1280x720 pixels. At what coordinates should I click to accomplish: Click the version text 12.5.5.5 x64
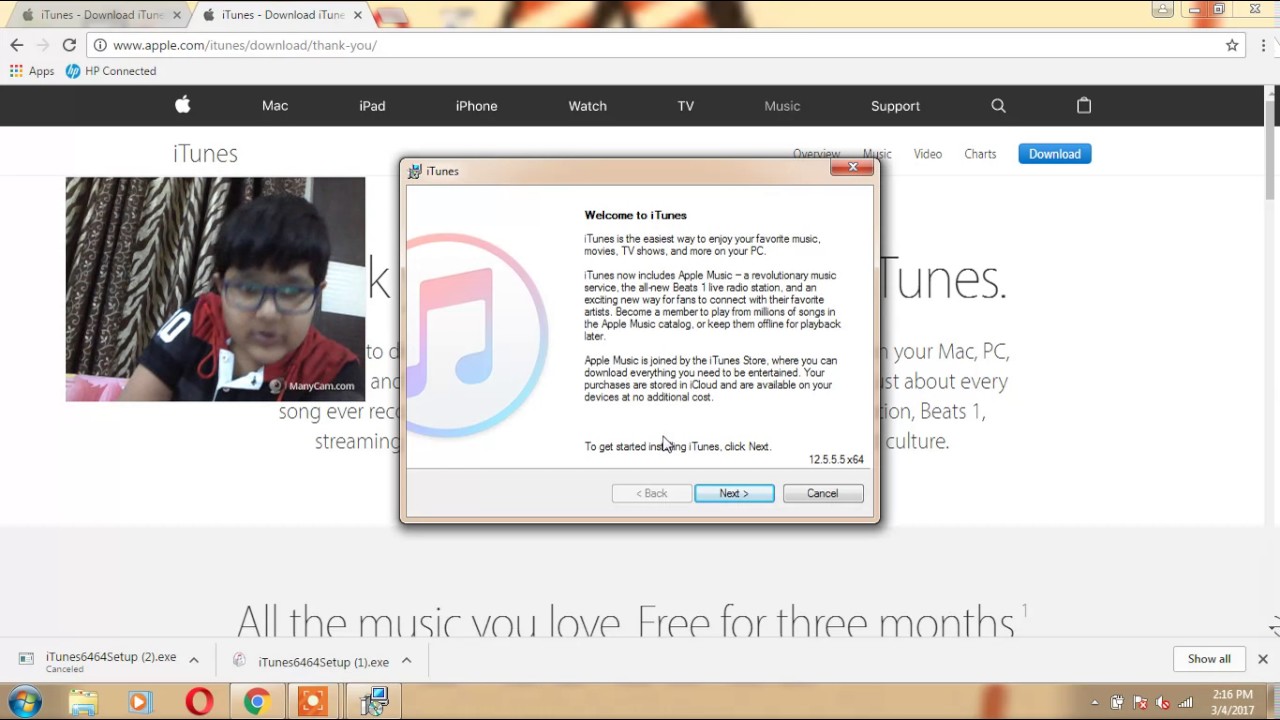(836, 460)
